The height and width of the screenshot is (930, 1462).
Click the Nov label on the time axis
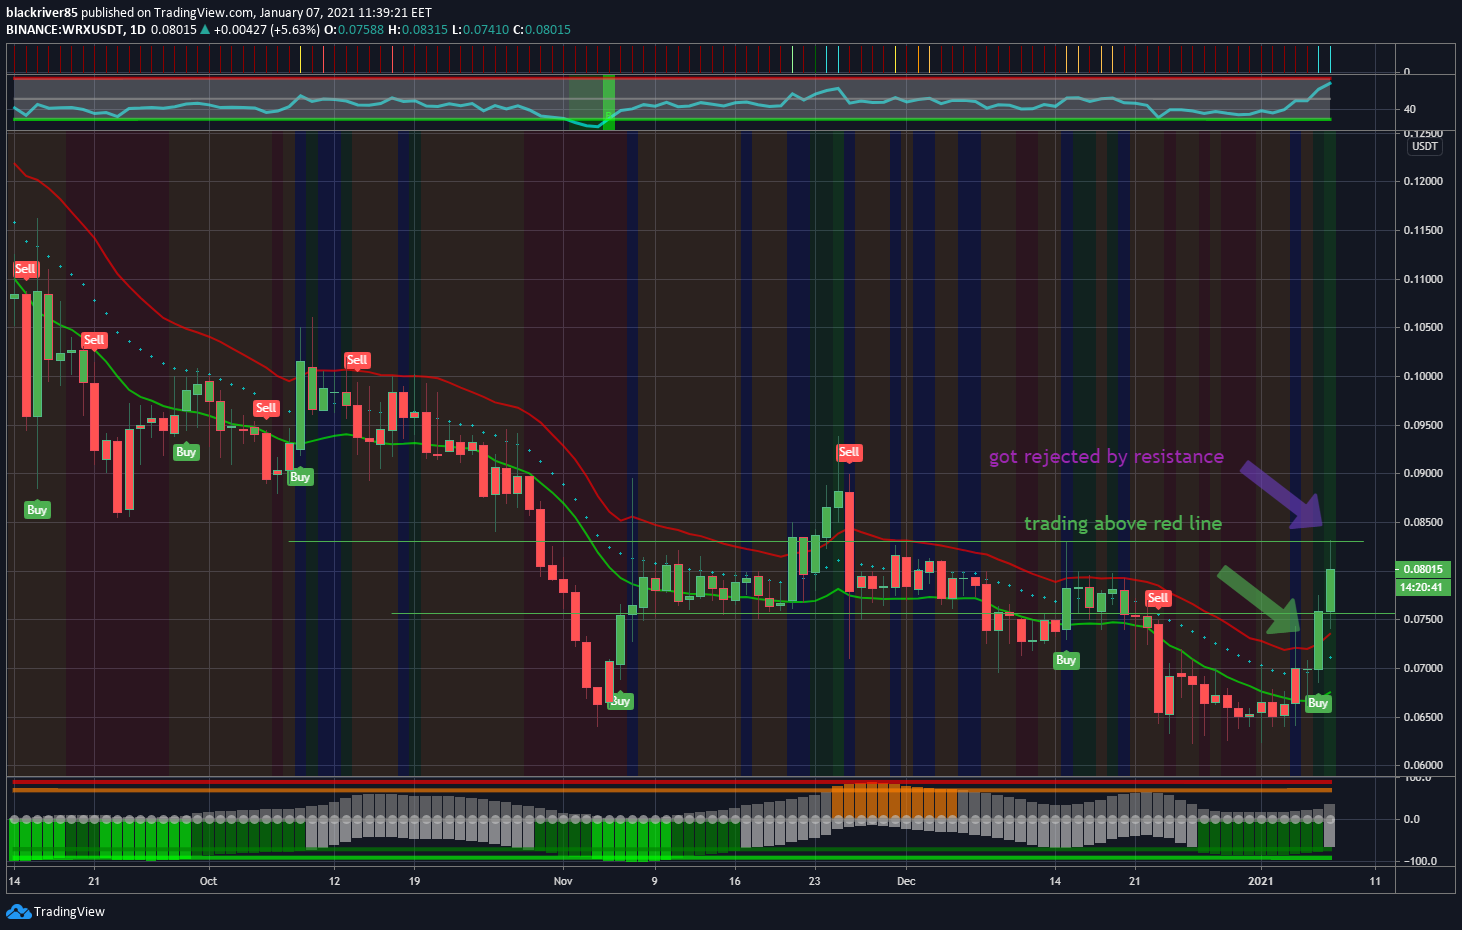(x=563, y=881)
